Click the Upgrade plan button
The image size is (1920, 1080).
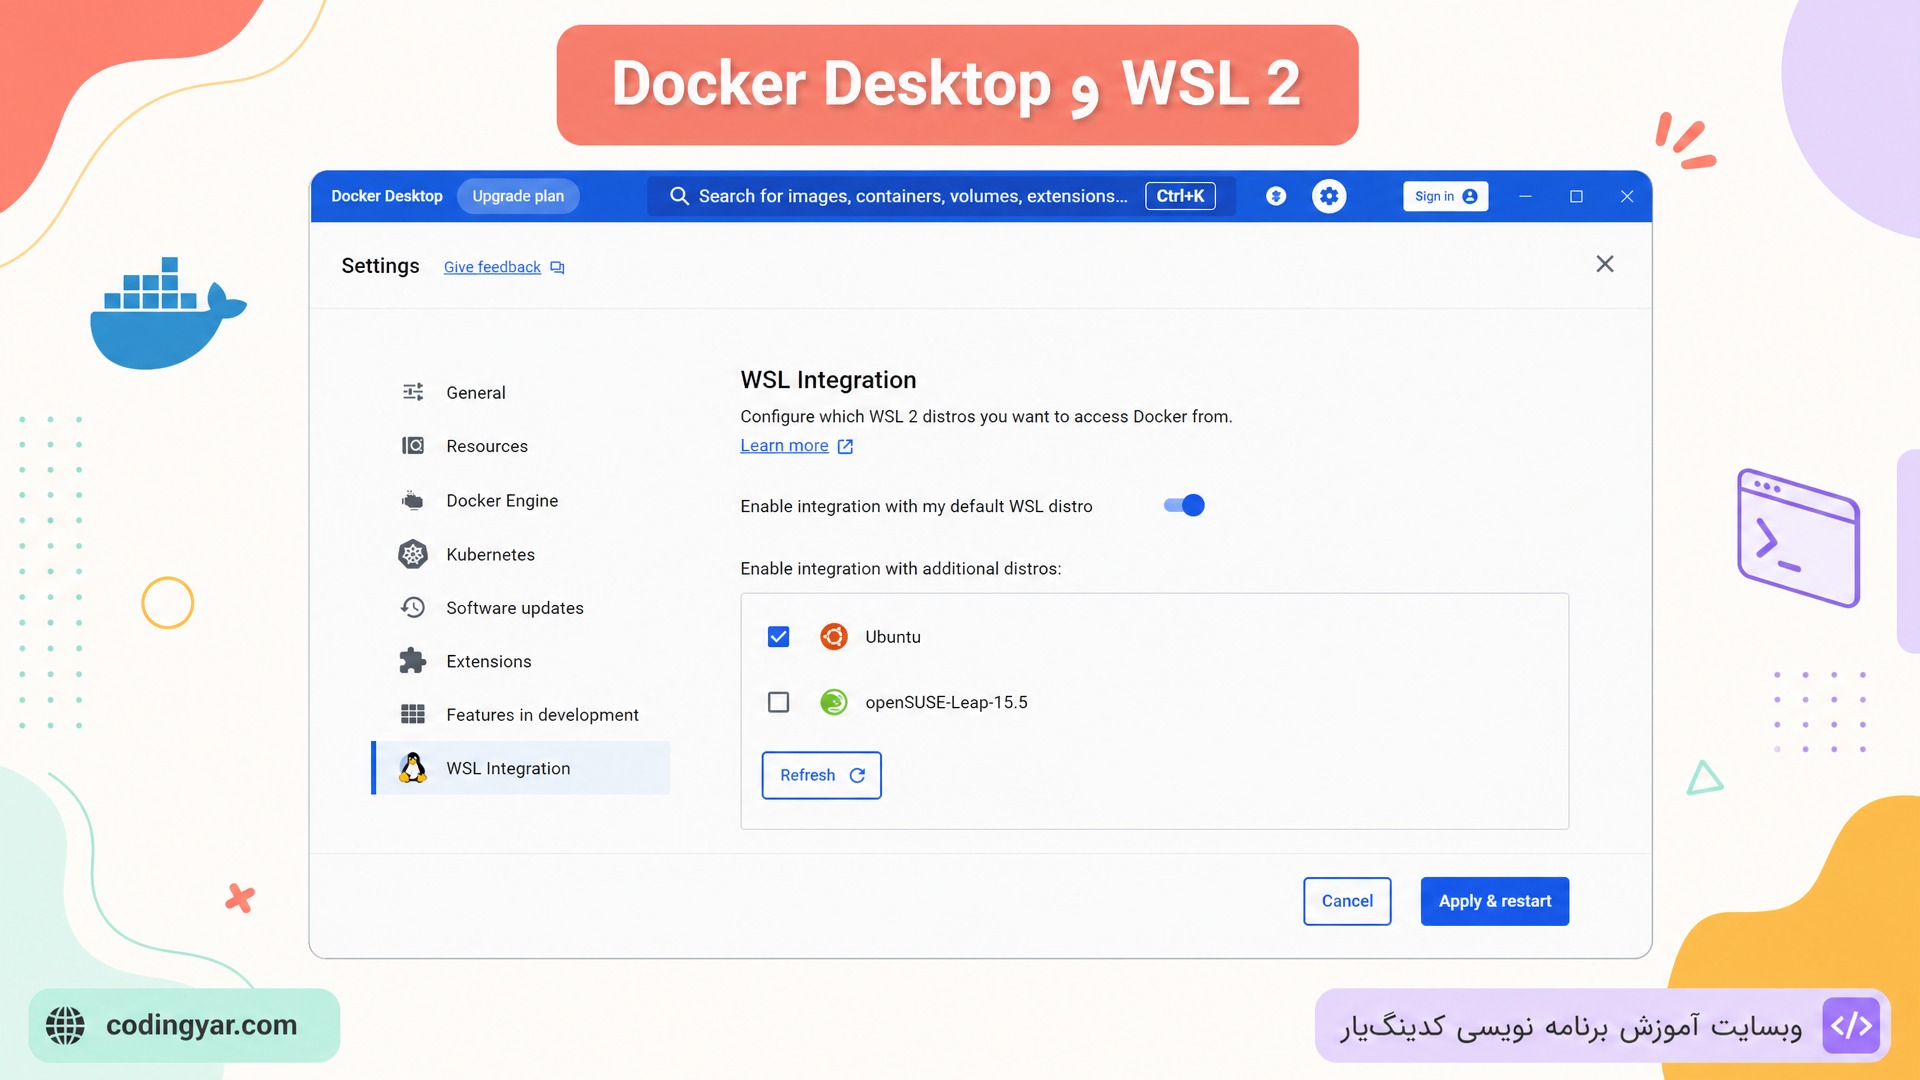click(518, 196)
